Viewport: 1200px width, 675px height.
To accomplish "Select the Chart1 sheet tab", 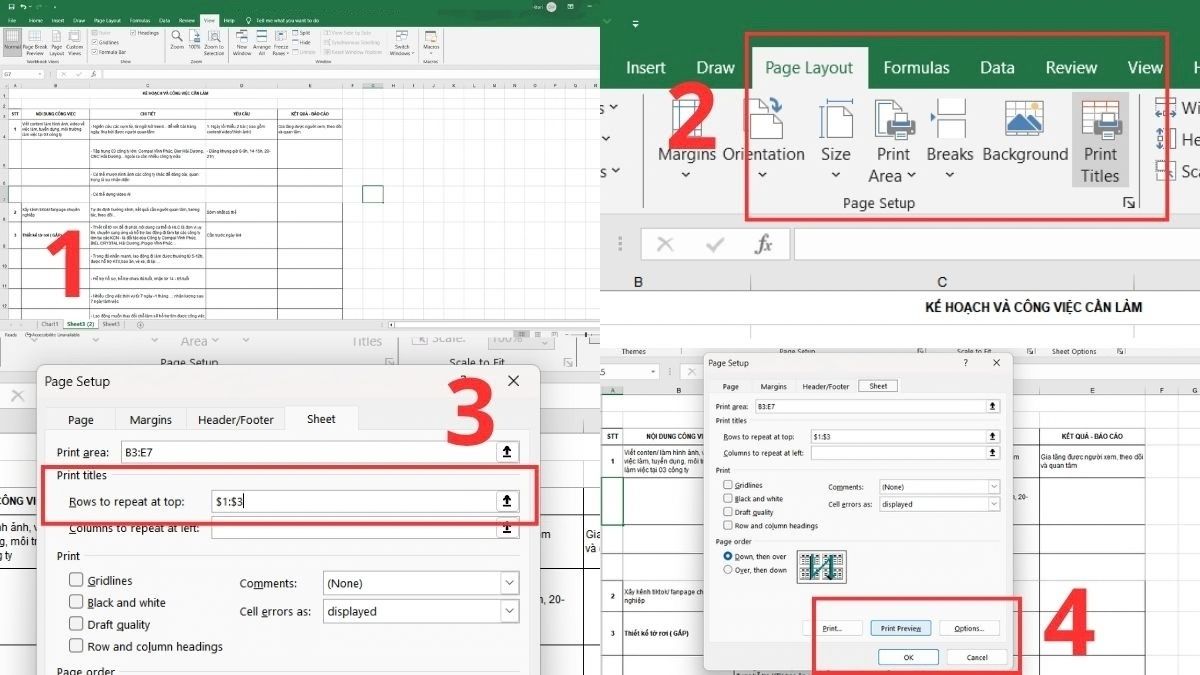I will tap(49, 324).
